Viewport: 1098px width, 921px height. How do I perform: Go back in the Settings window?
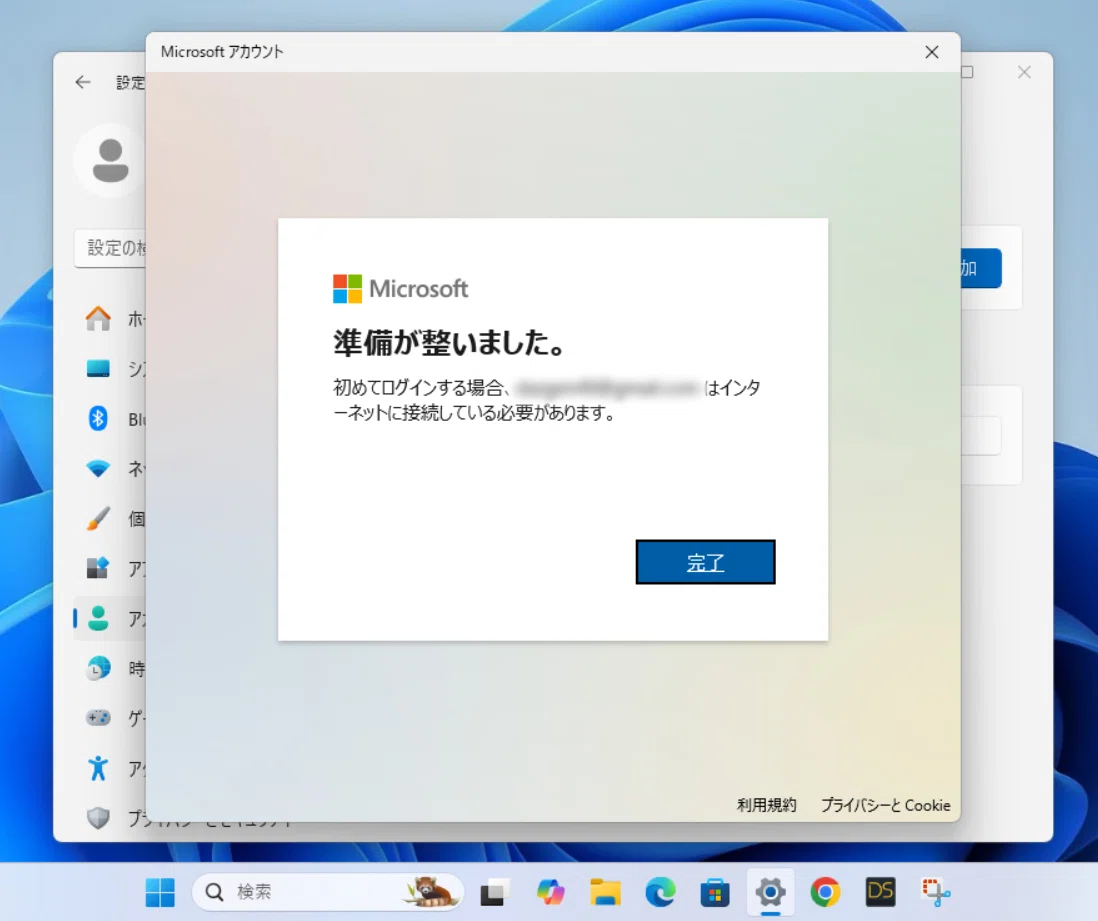[x=83, y=83]
